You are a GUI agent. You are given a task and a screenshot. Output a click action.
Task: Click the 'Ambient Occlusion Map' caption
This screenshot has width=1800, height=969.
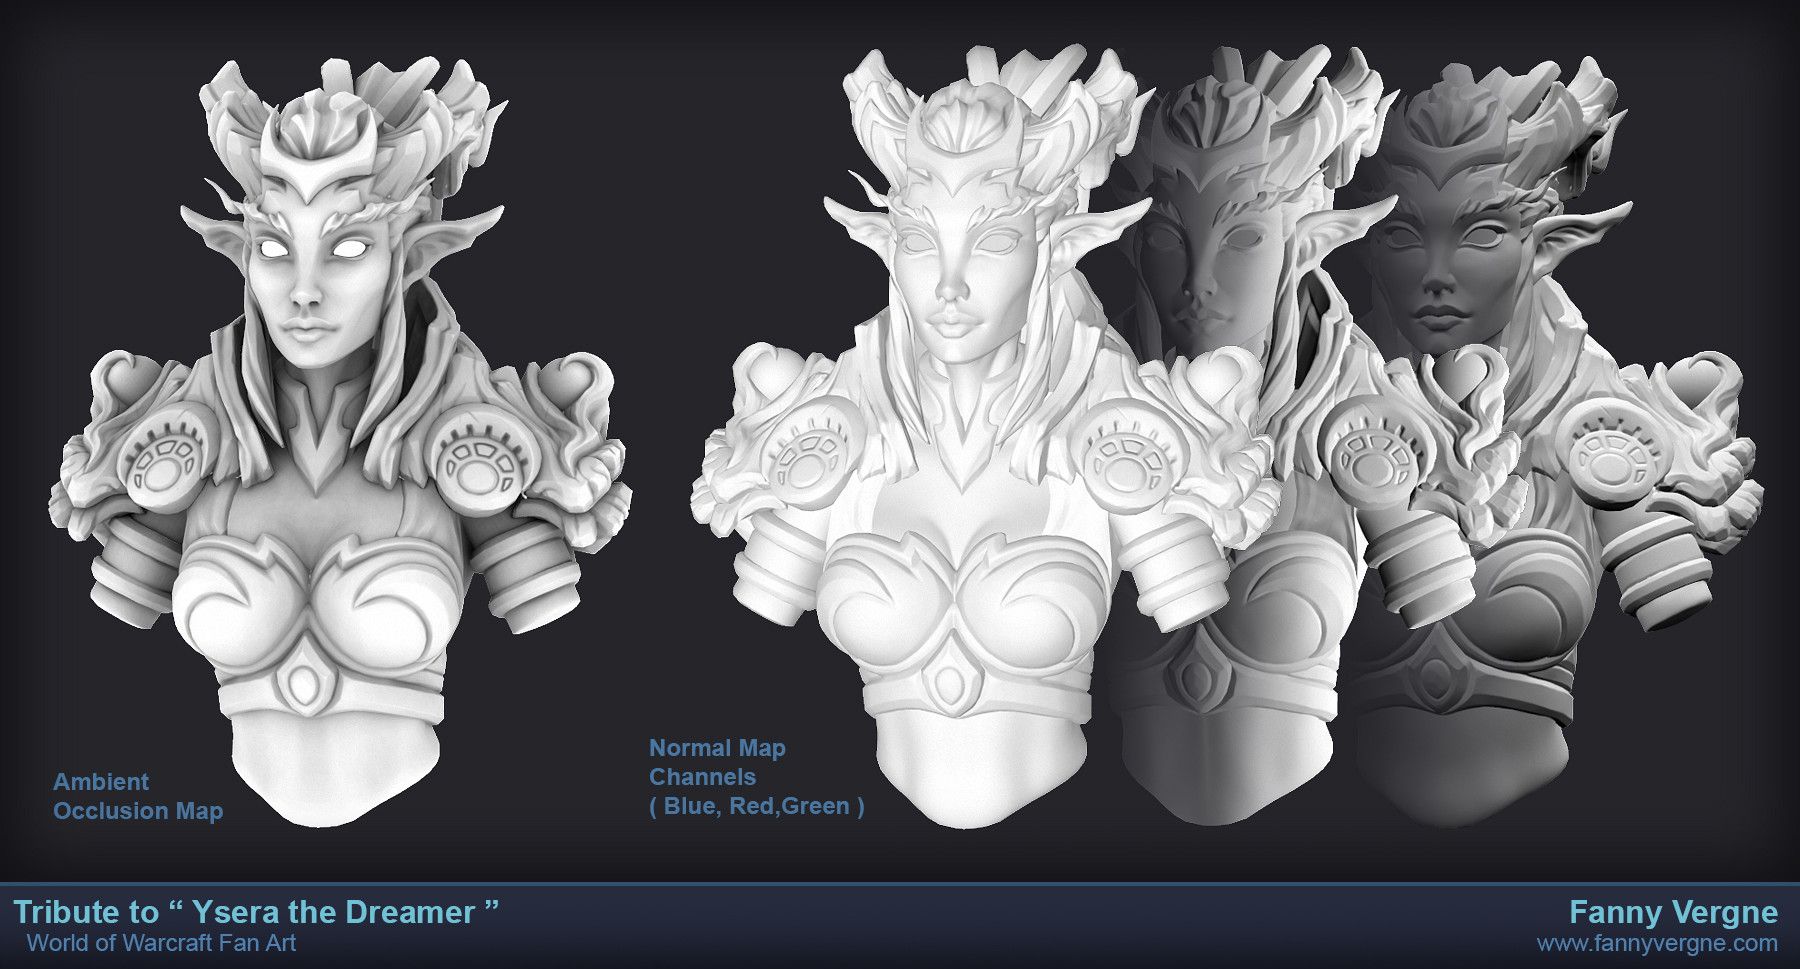tap(138, 796)
